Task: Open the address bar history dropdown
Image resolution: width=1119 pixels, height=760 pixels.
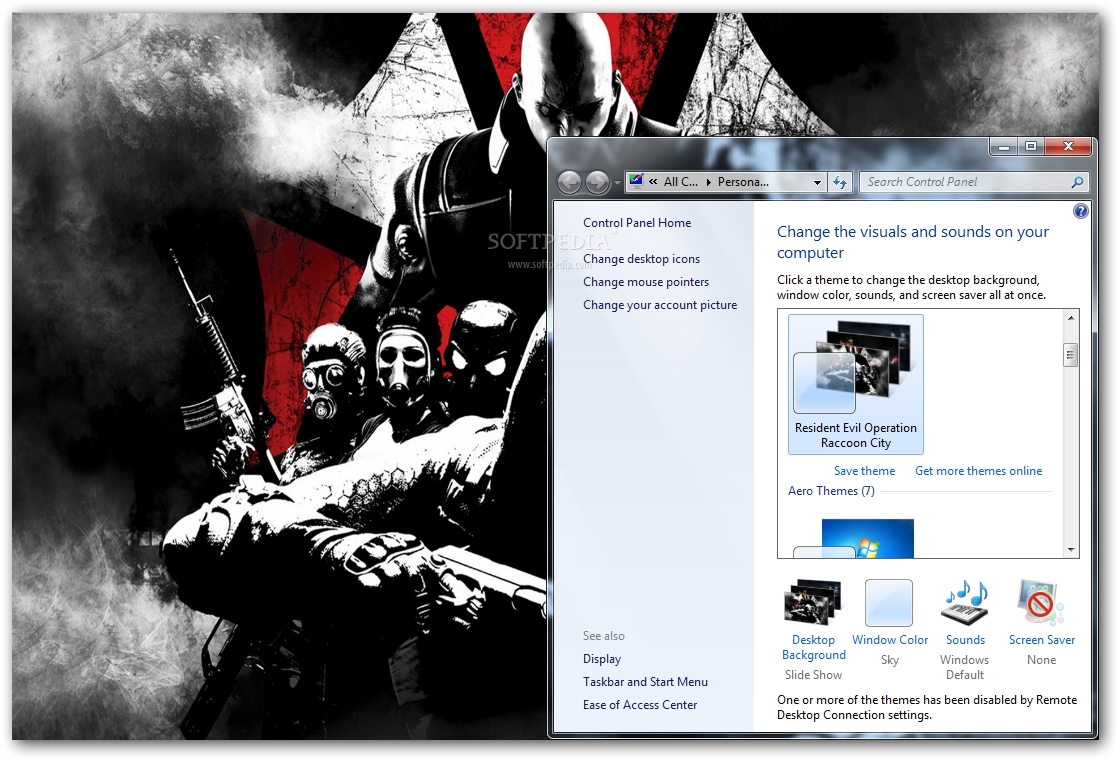Action: (x=817, y=183)
